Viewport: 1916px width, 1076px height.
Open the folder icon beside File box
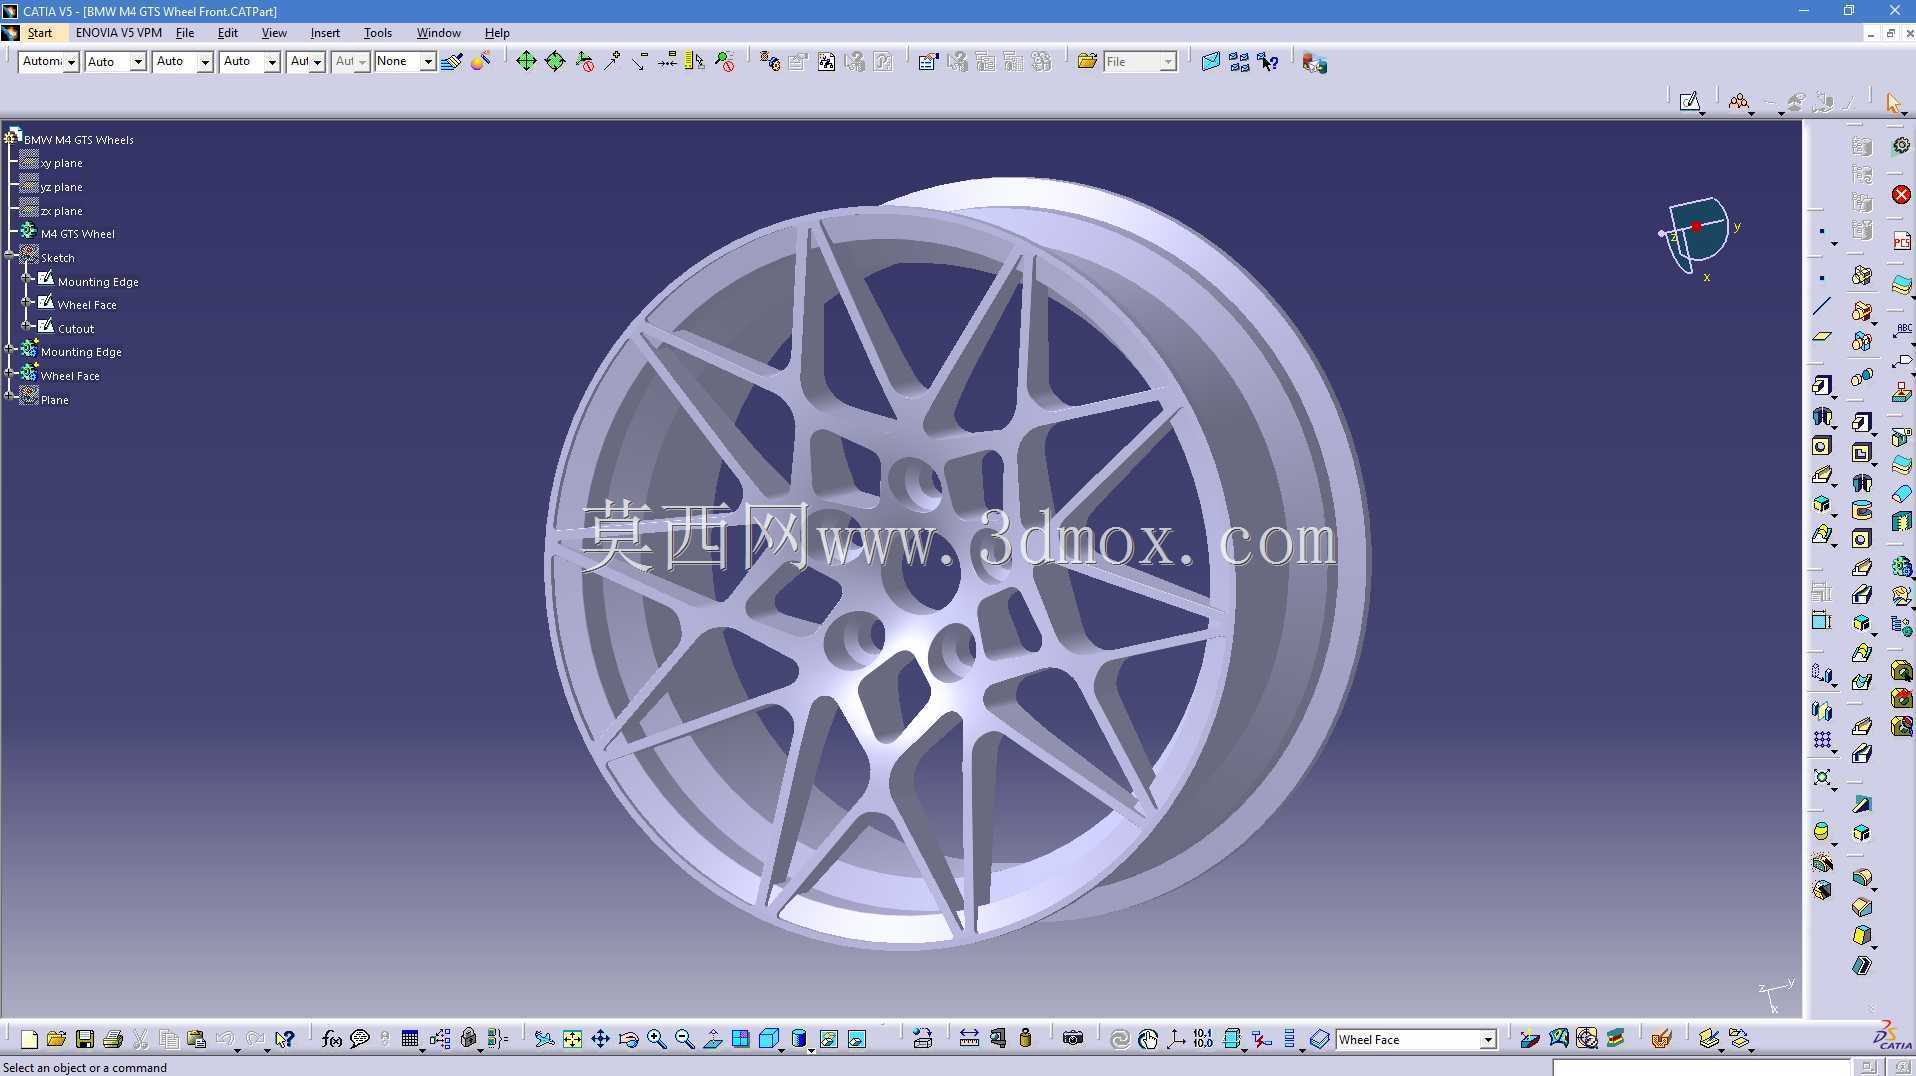1087,62
